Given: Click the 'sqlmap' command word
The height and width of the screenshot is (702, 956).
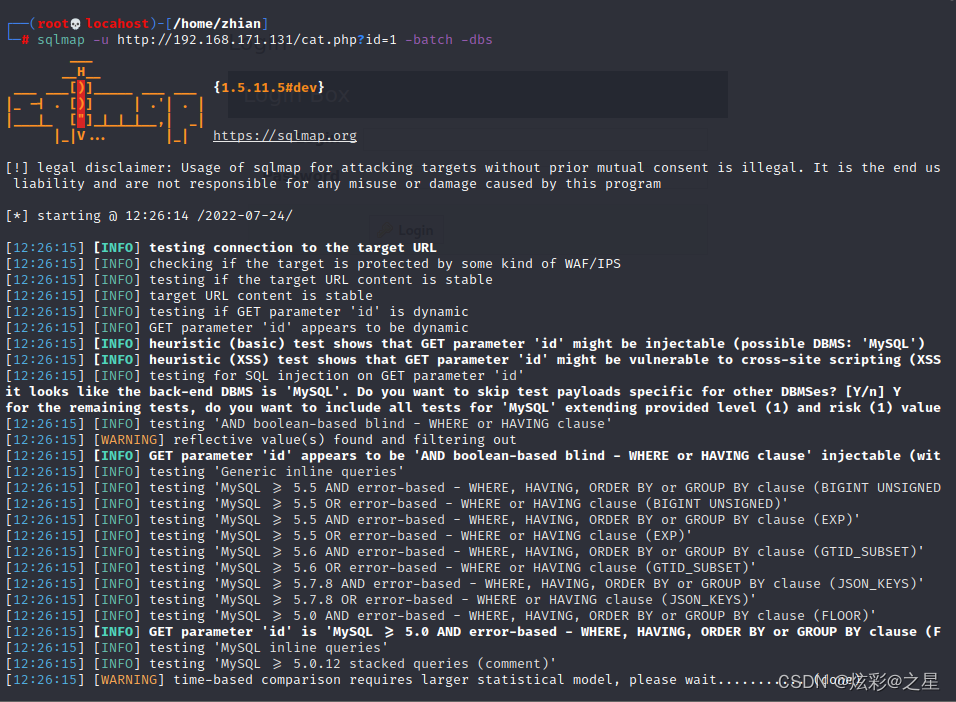Looking at the screenshot, I should tap(61, 40).
